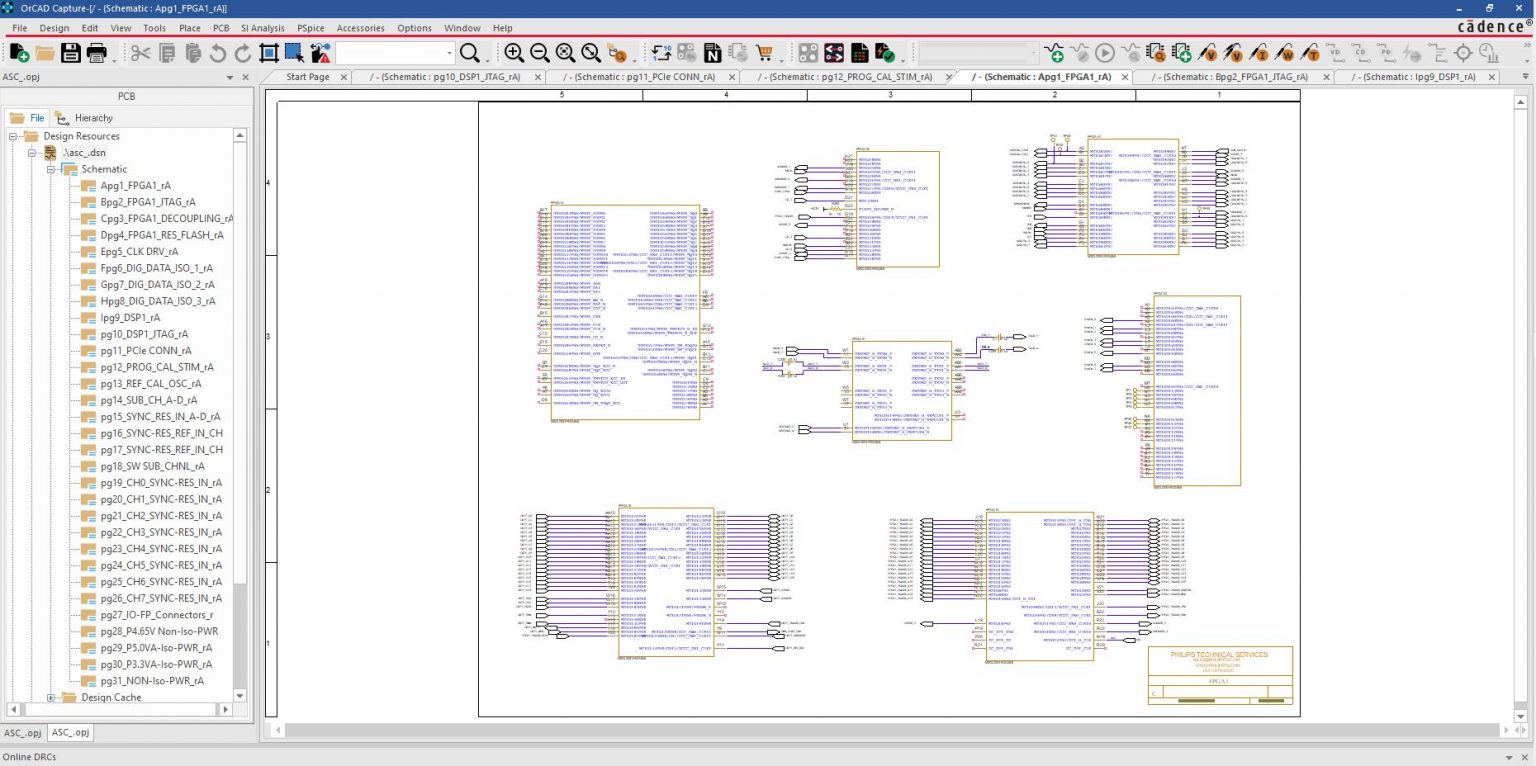This screenshot has height=766, width=1536.
Task: Save the design with the floppy disk icon
Action: (71, 53)
